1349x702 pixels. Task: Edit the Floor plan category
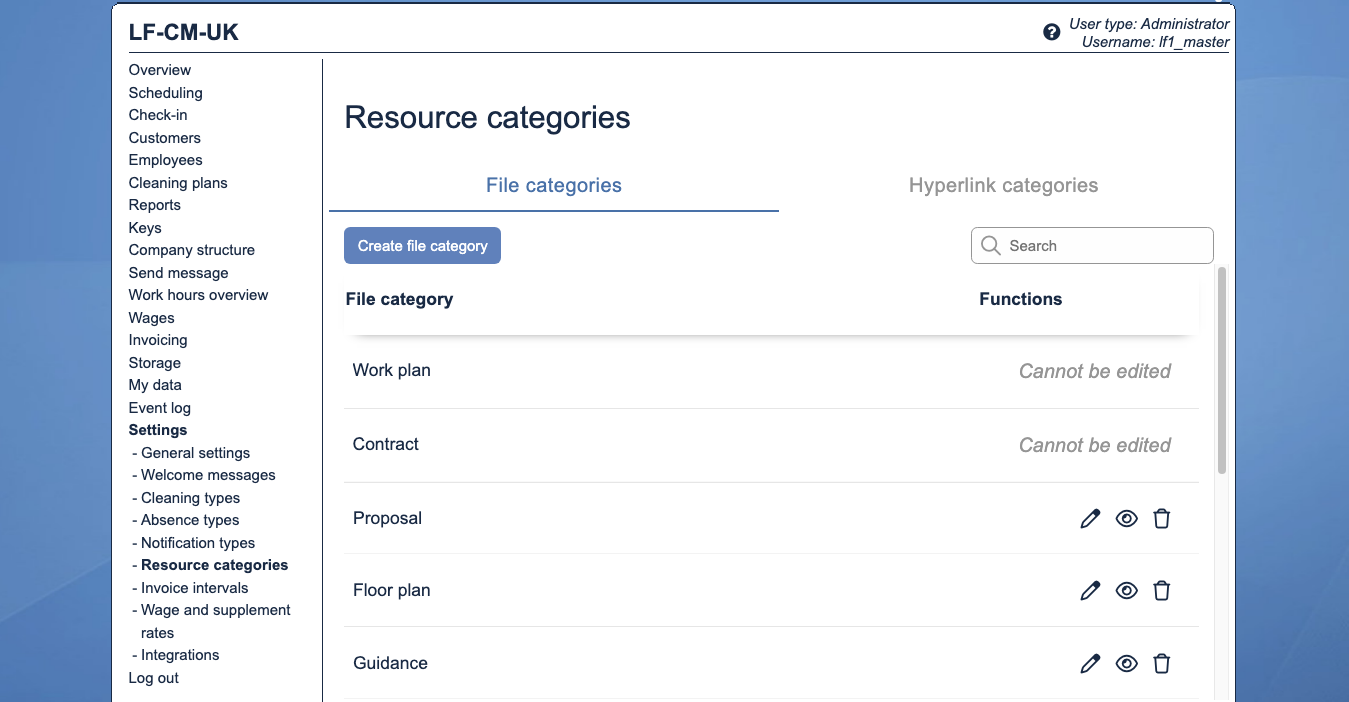coord(1090,590)
